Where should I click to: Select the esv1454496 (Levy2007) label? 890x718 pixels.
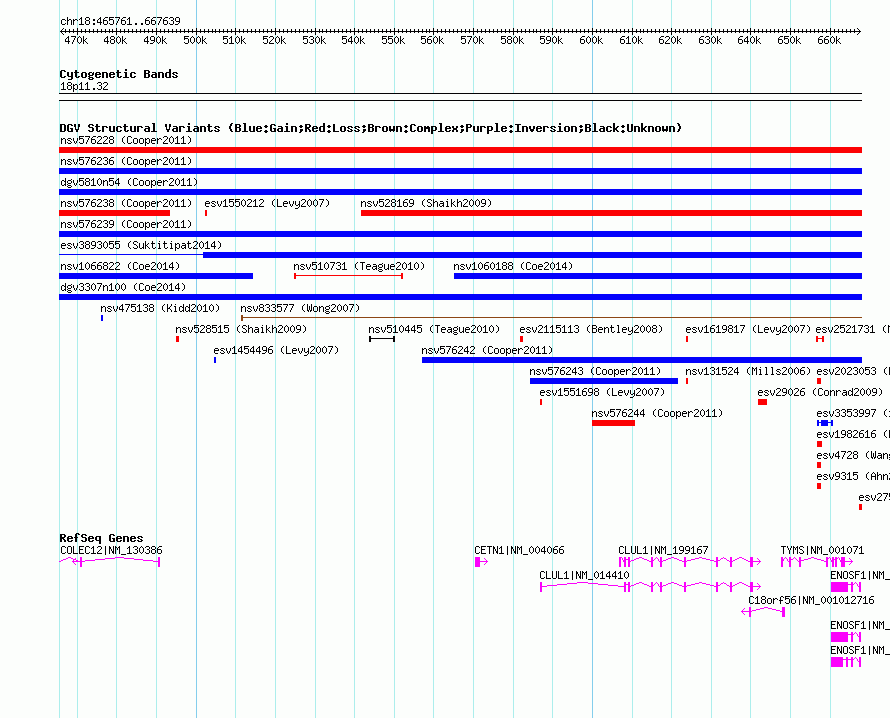(x=276, y=350)
